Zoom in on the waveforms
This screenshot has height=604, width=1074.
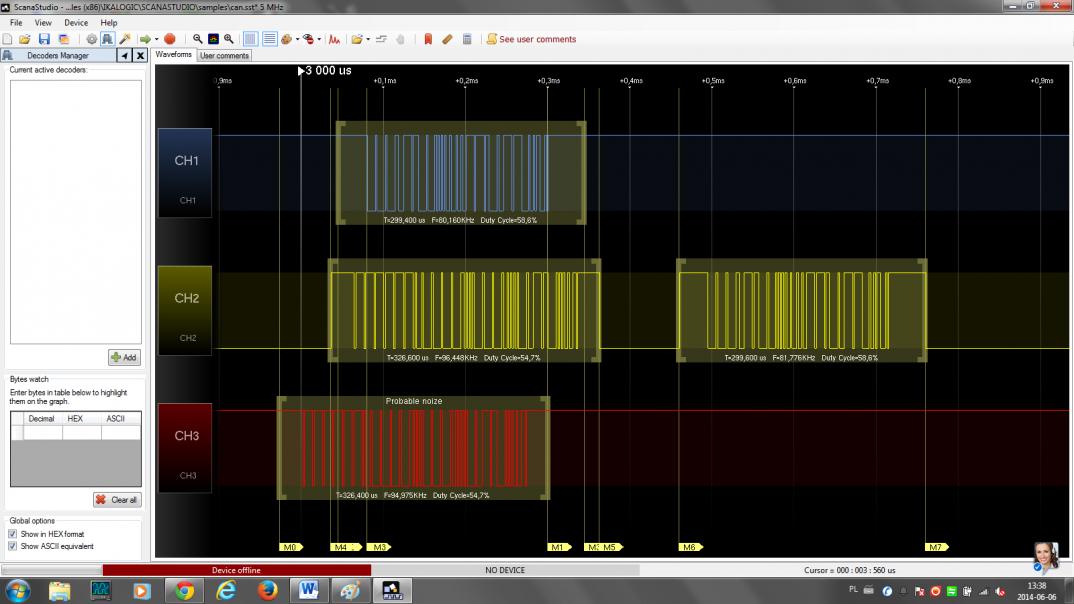pyautogui.click(x=229, y=39)
